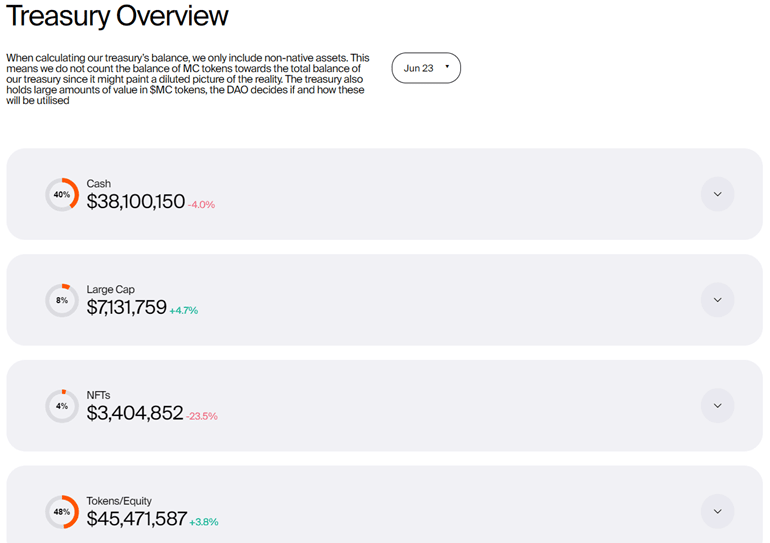This screenshot has width=770, height=543.
Task: Select the NFTs category label
Action: [99, 396]
